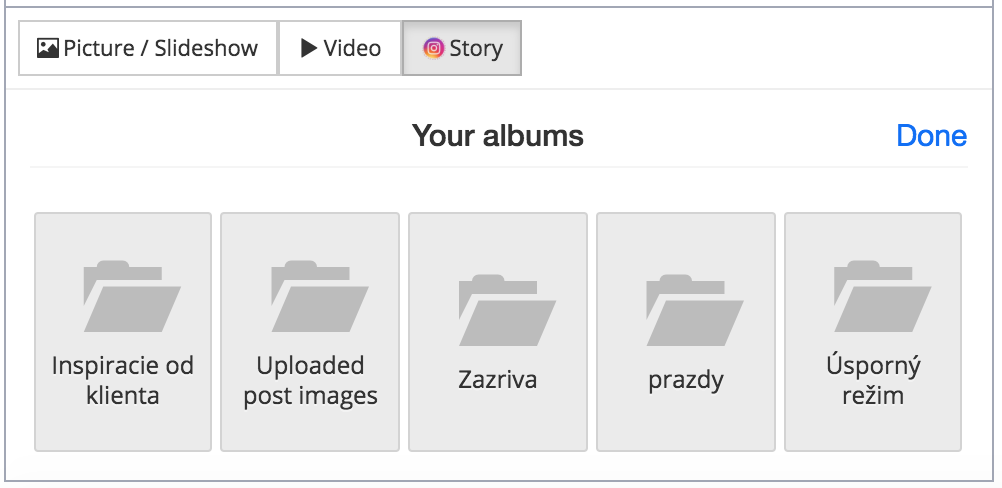Click the Uploaded post images folder icon
Viewport: 1002px width, 488px height.
tap(320, 296)
